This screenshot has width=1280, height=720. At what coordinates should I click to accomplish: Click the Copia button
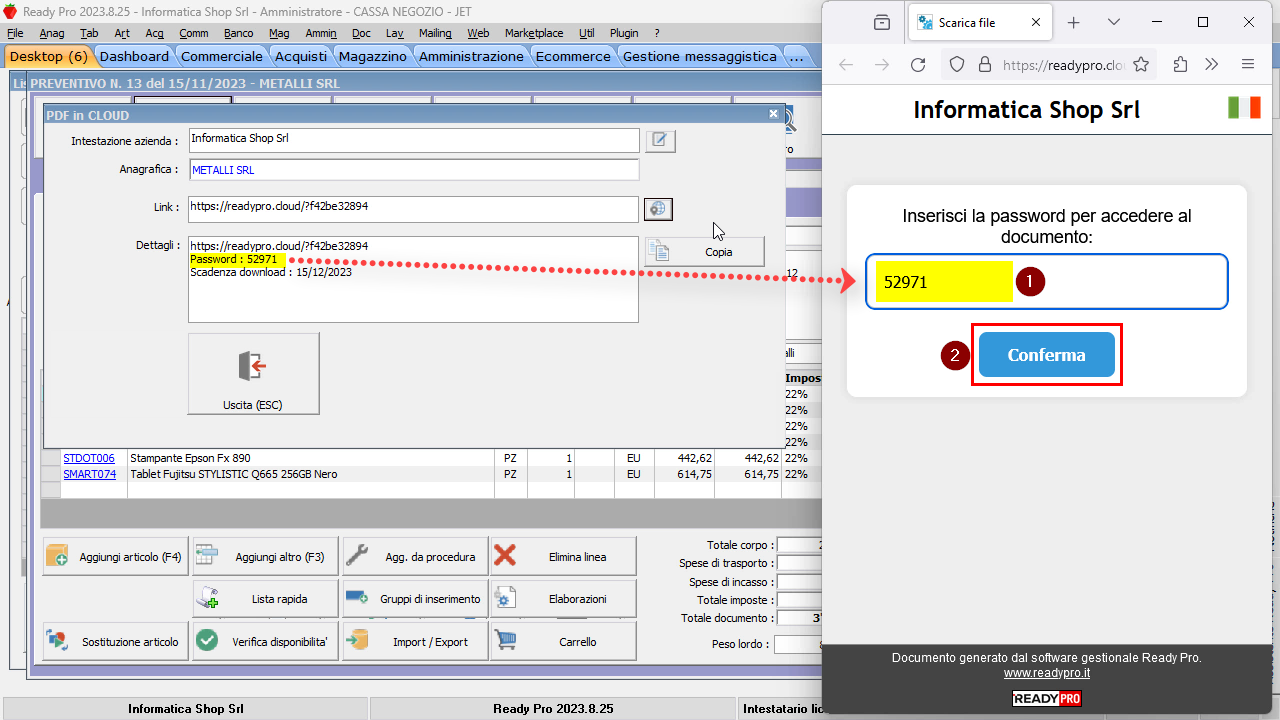coord(704,252)
